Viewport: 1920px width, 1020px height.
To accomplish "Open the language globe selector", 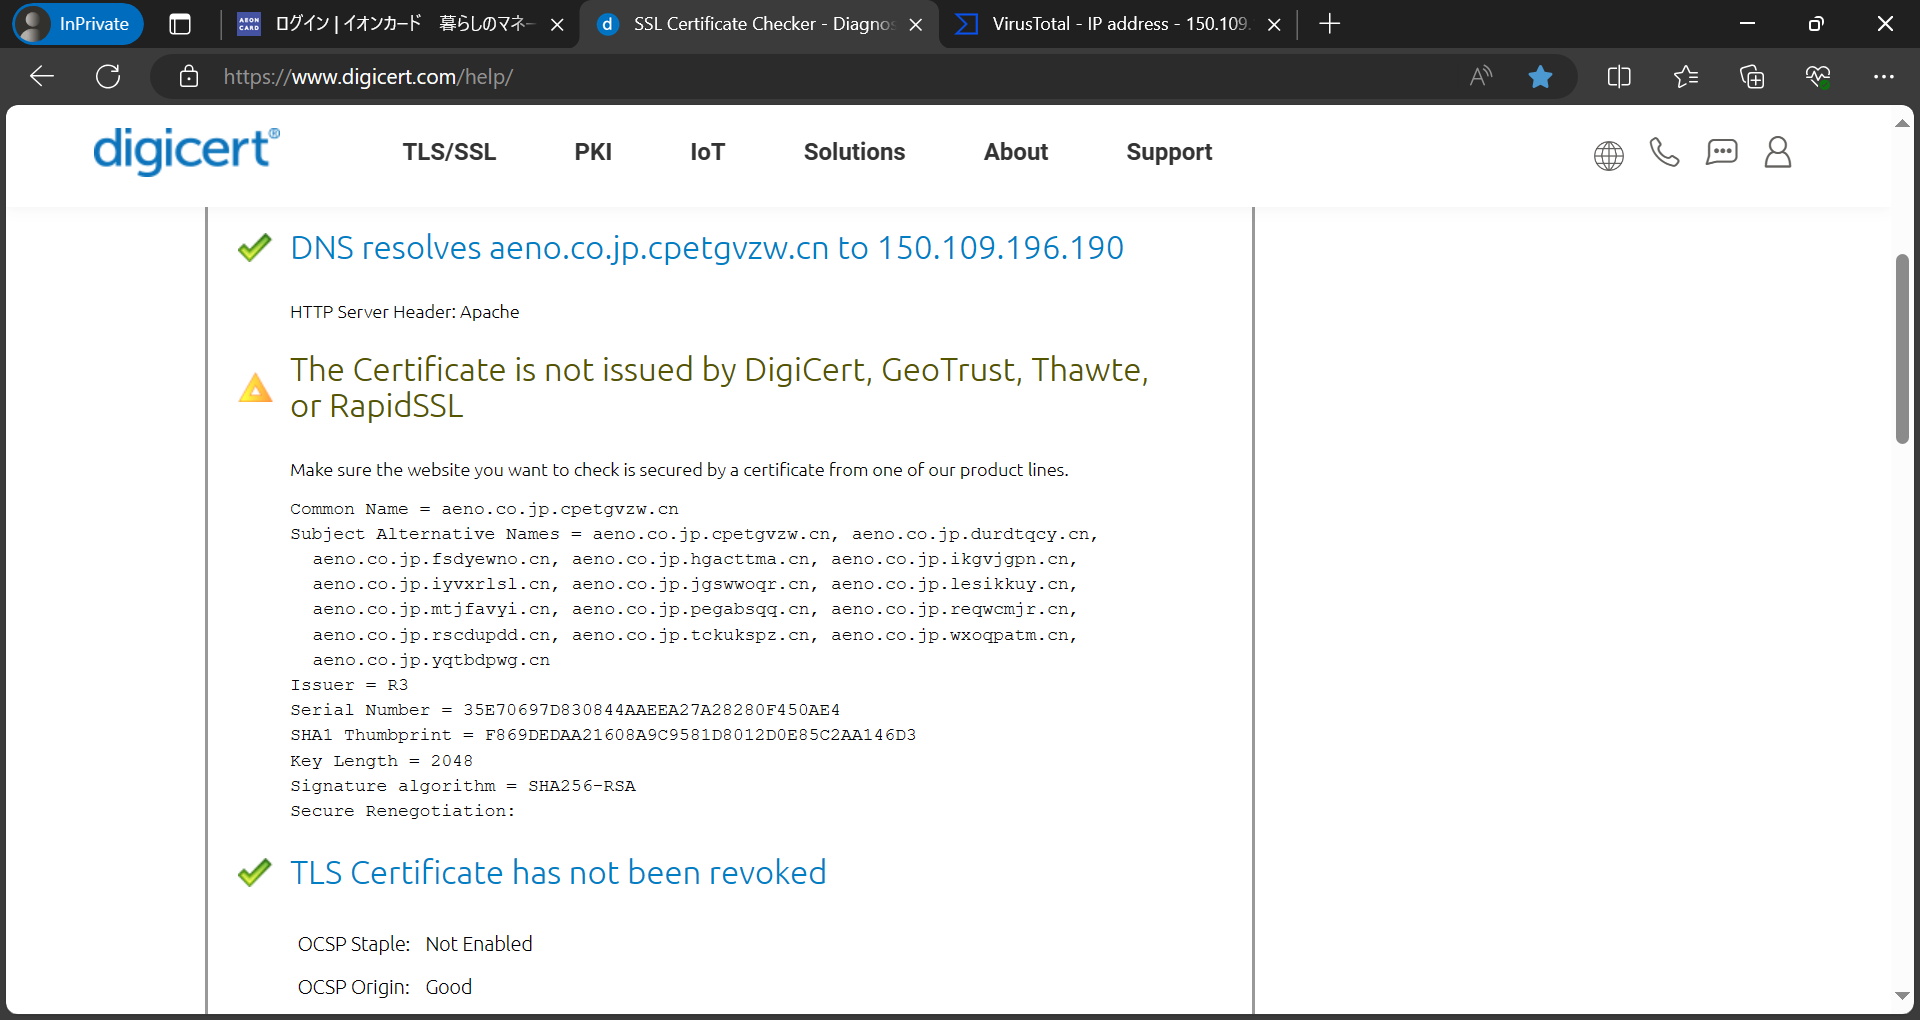I will point(1609,155).
